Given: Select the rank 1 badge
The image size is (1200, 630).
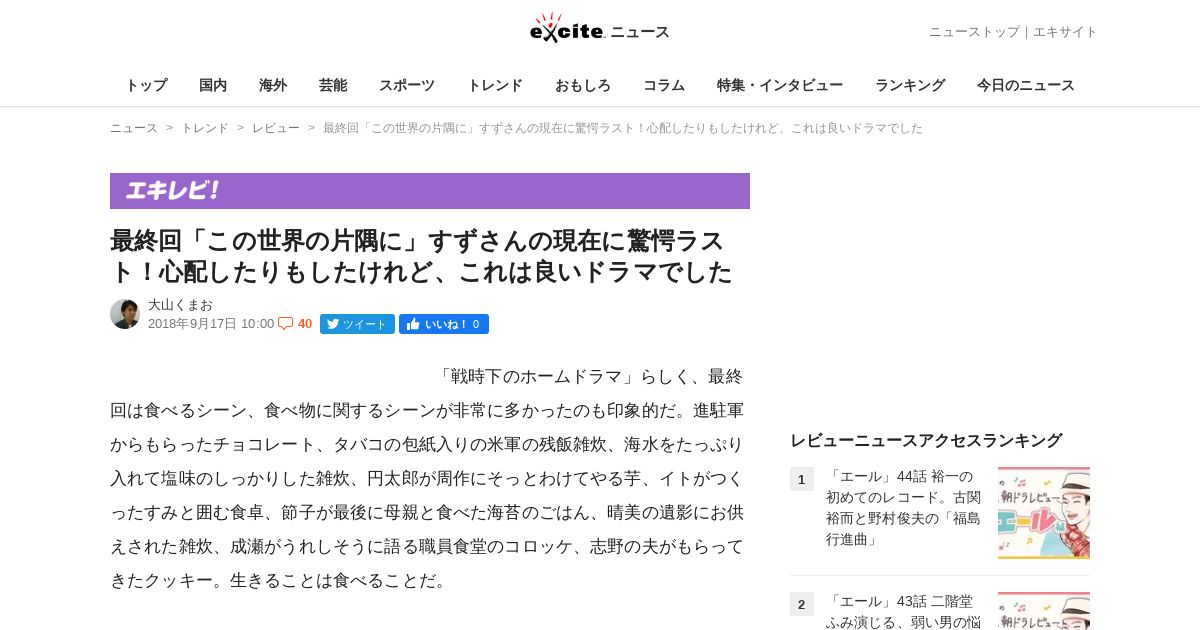Looking at the screenshot, I should coord(801,479).
